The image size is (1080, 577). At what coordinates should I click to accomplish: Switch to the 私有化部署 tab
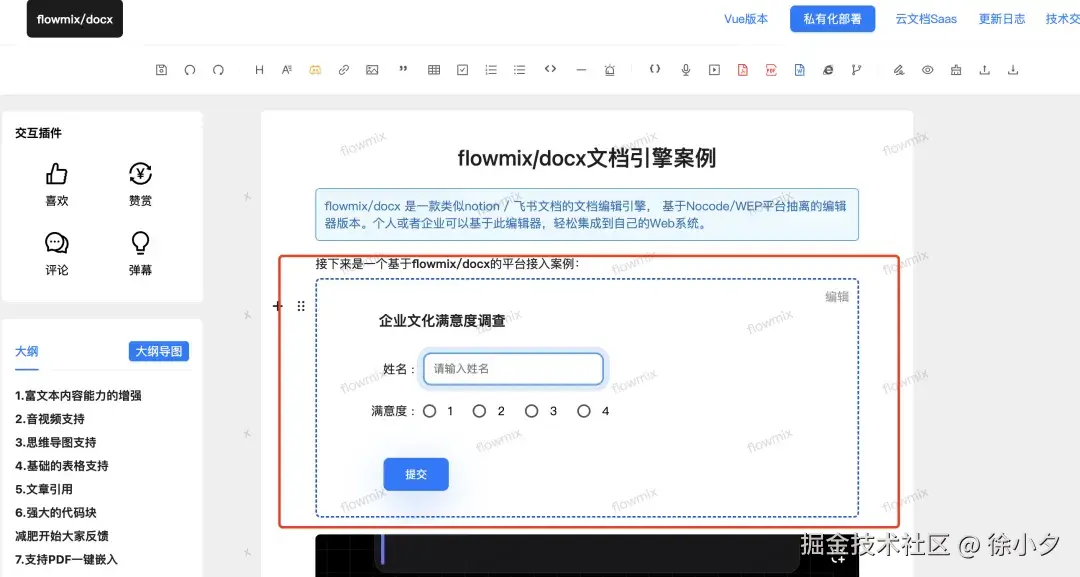pyautogui.click(x=832, y=18)
